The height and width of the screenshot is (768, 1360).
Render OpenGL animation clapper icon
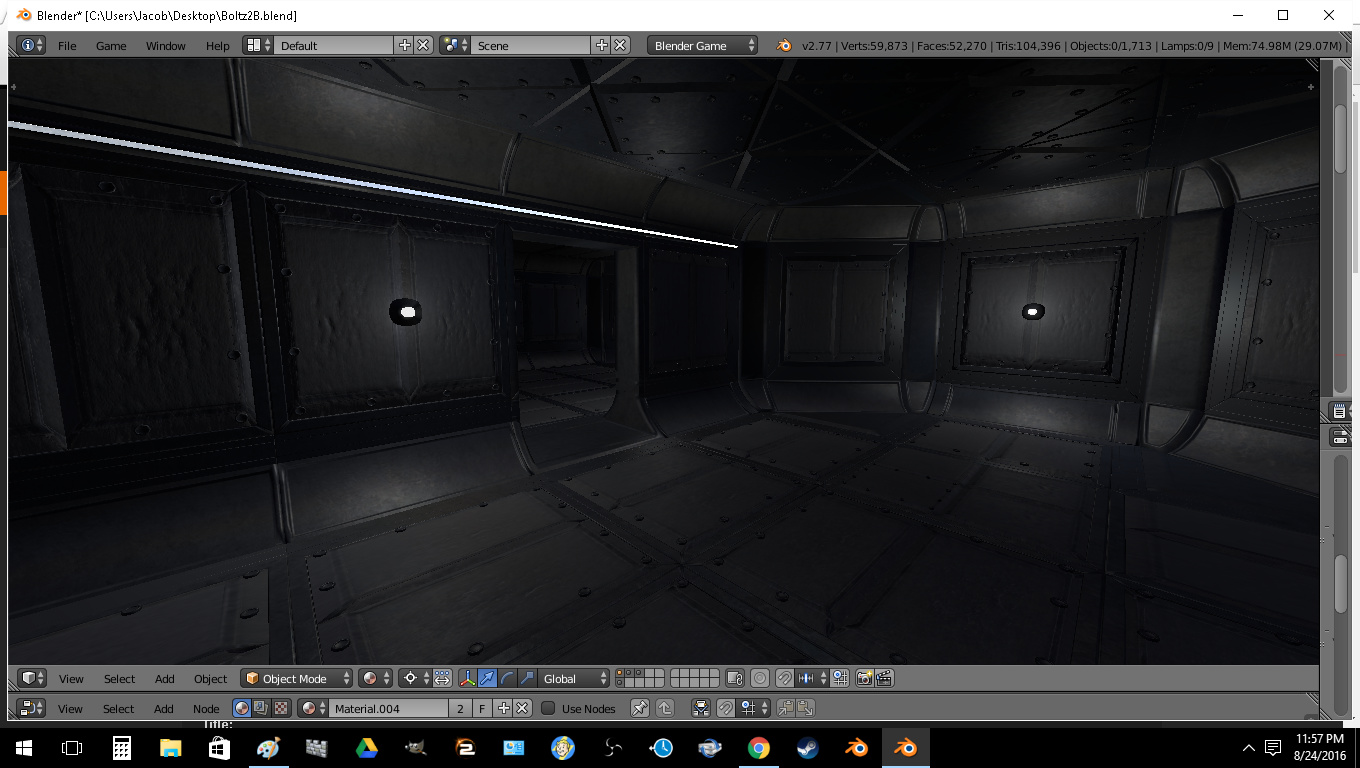coord(884,678)
